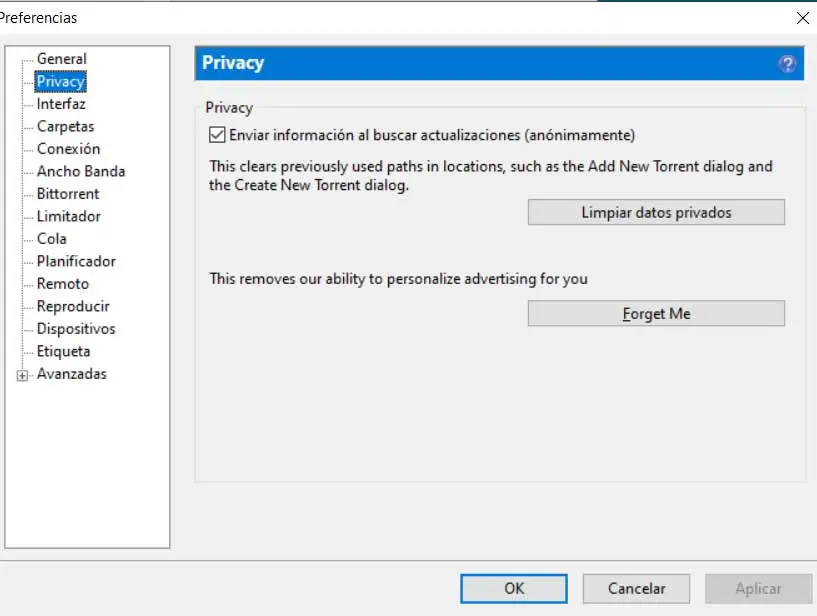Click the Forget Me button
The image size is (817, 616).
(656, 314)
